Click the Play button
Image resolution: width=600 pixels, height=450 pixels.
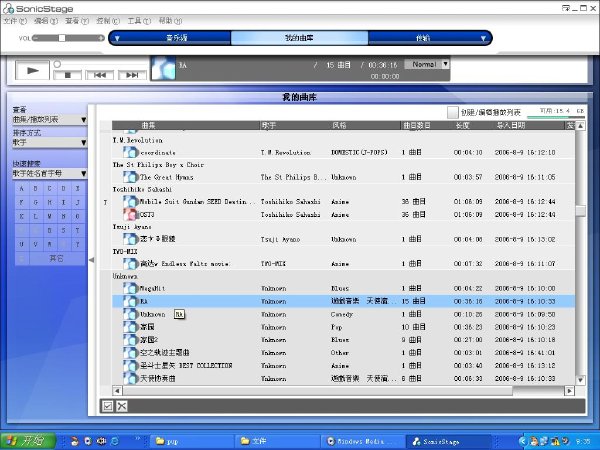(33, 70)
